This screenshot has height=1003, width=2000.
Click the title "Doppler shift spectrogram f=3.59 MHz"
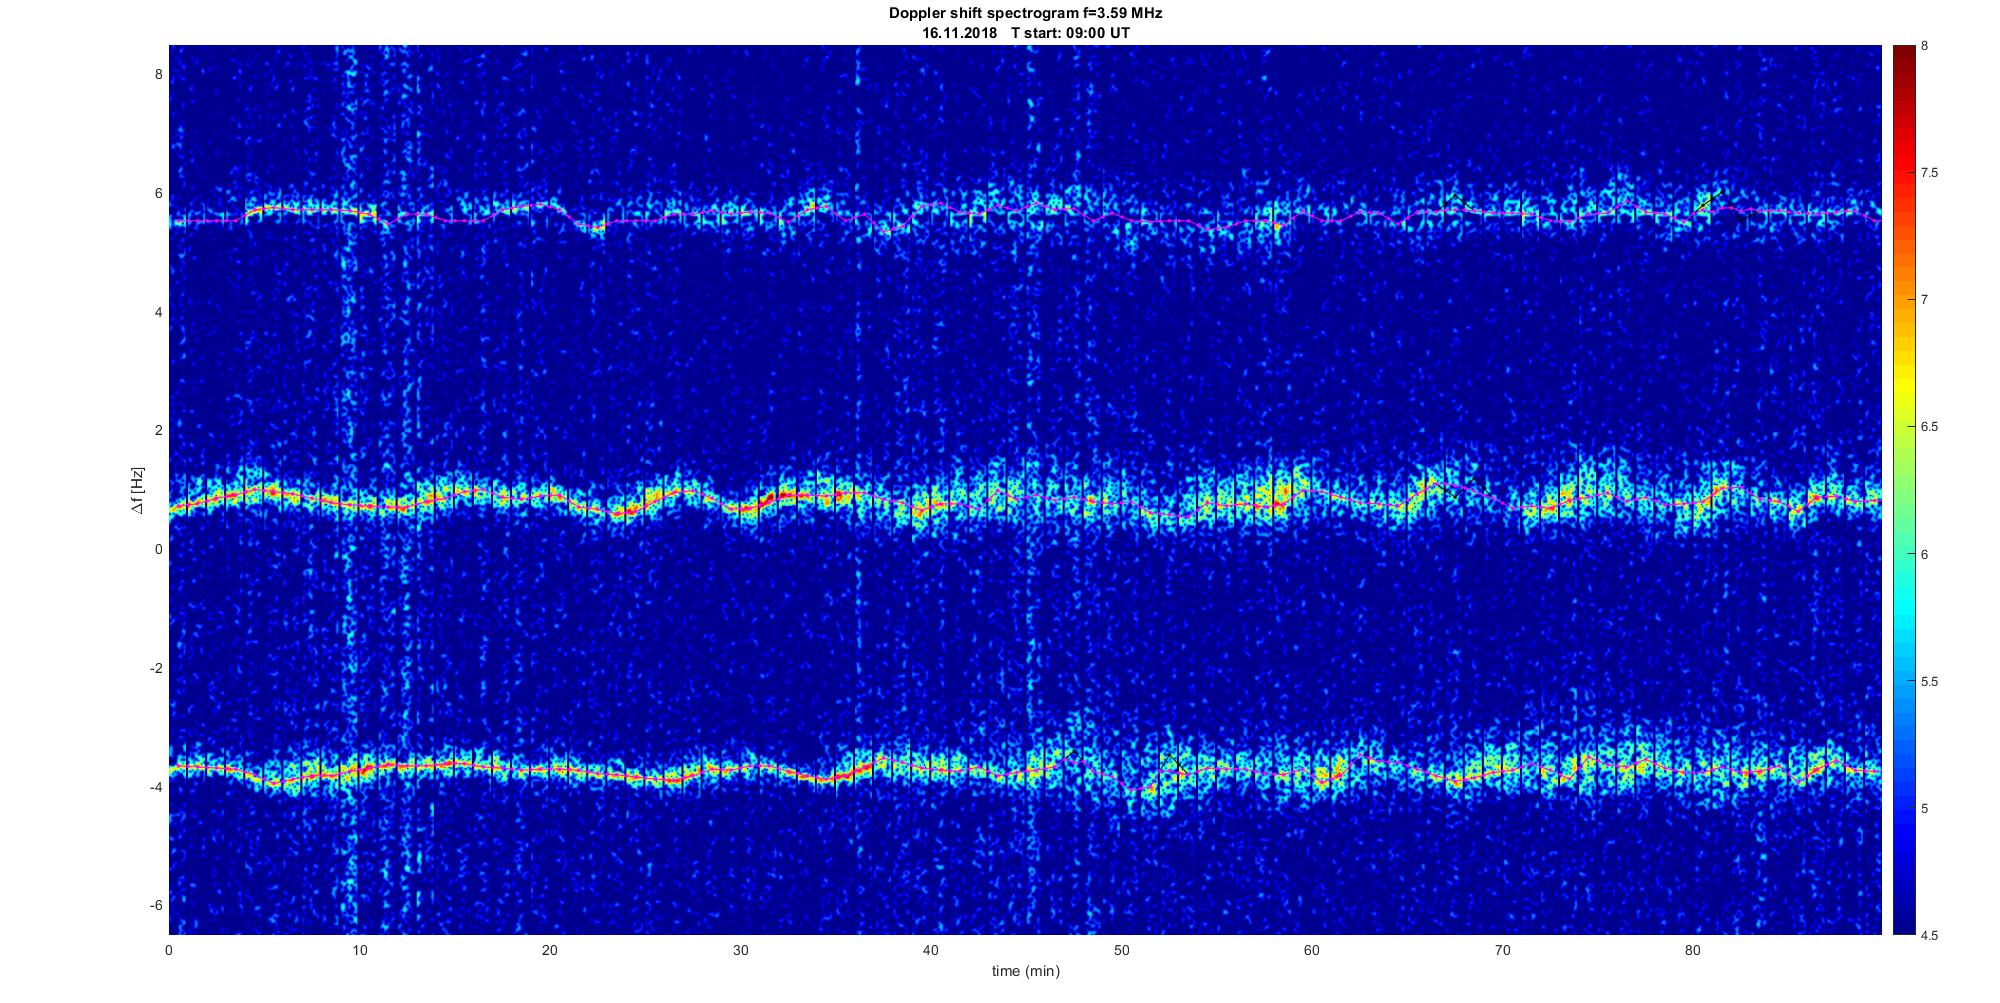(1025, 14)
